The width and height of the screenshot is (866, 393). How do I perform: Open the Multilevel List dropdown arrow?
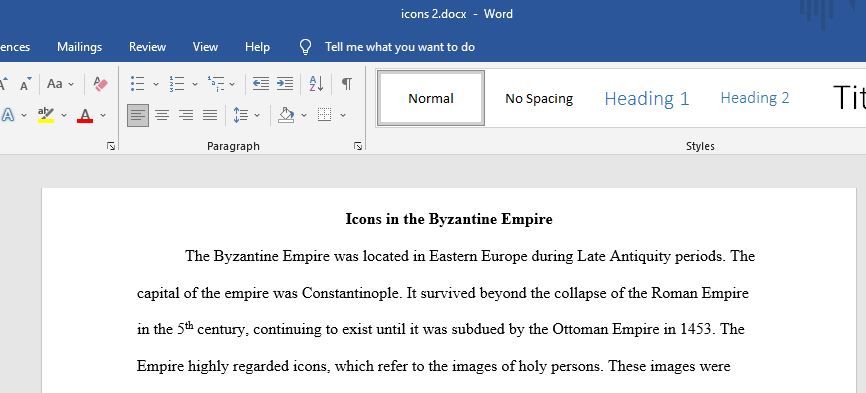pos(232,84)
